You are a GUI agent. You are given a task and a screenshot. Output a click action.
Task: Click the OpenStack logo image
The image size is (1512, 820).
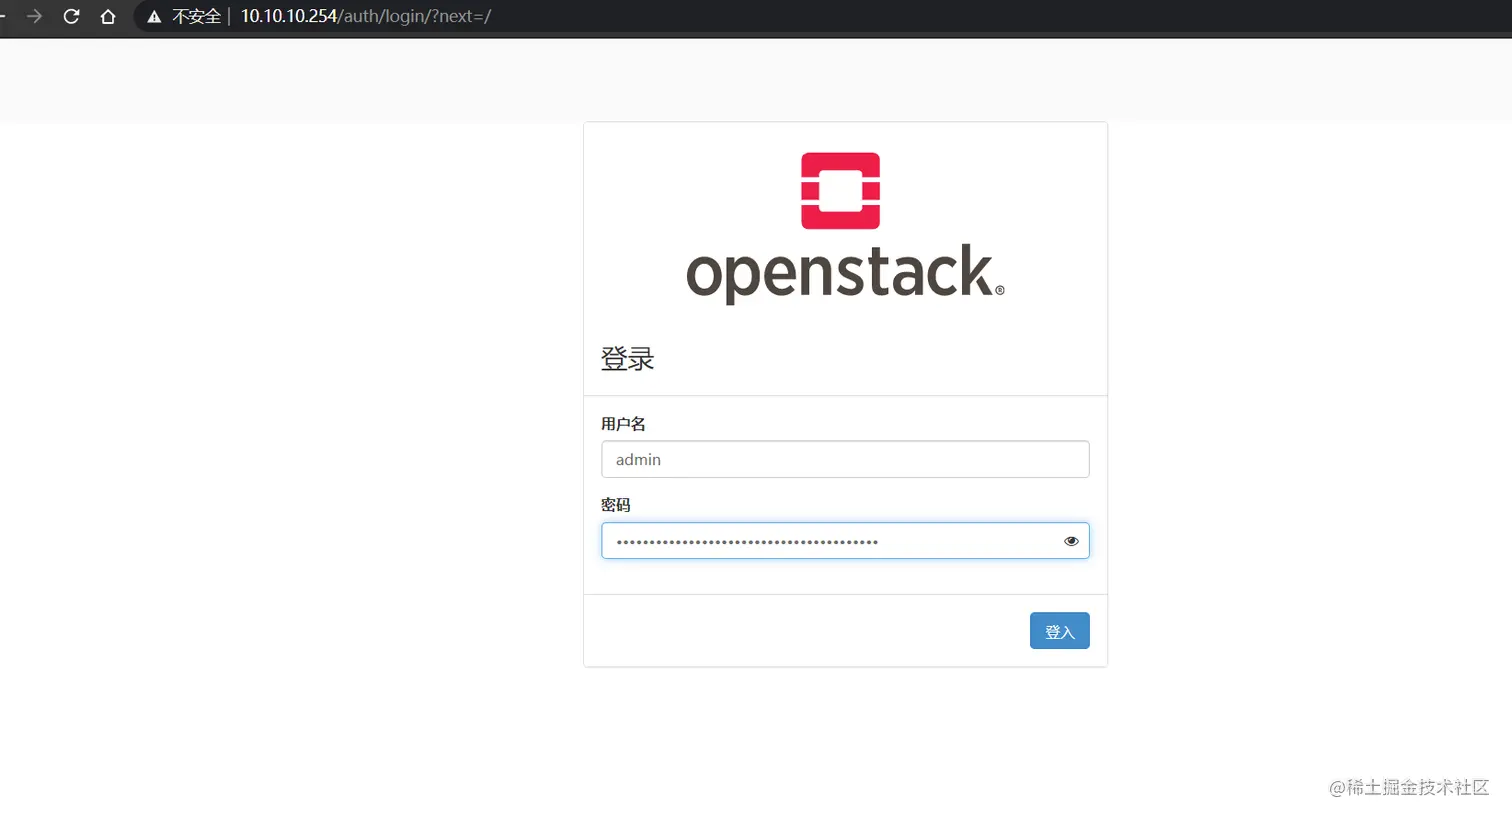point(845,228)
